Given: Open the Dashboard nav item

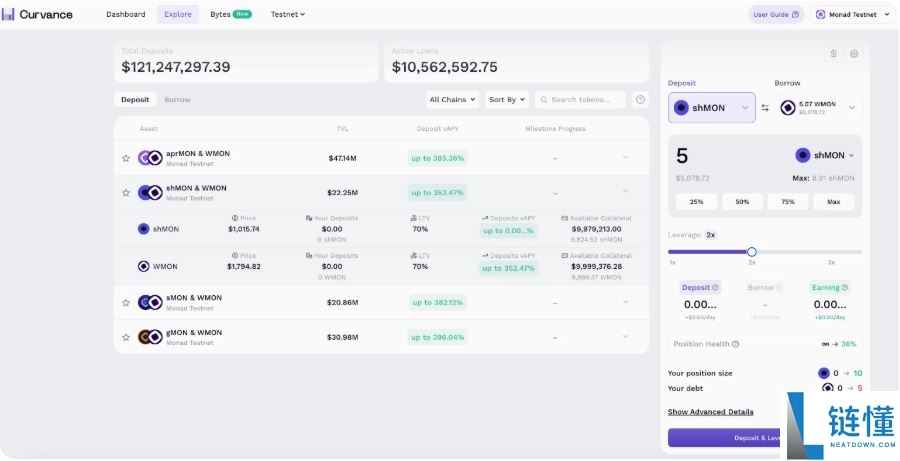Looking at the screenshot, I should (126, 14).
